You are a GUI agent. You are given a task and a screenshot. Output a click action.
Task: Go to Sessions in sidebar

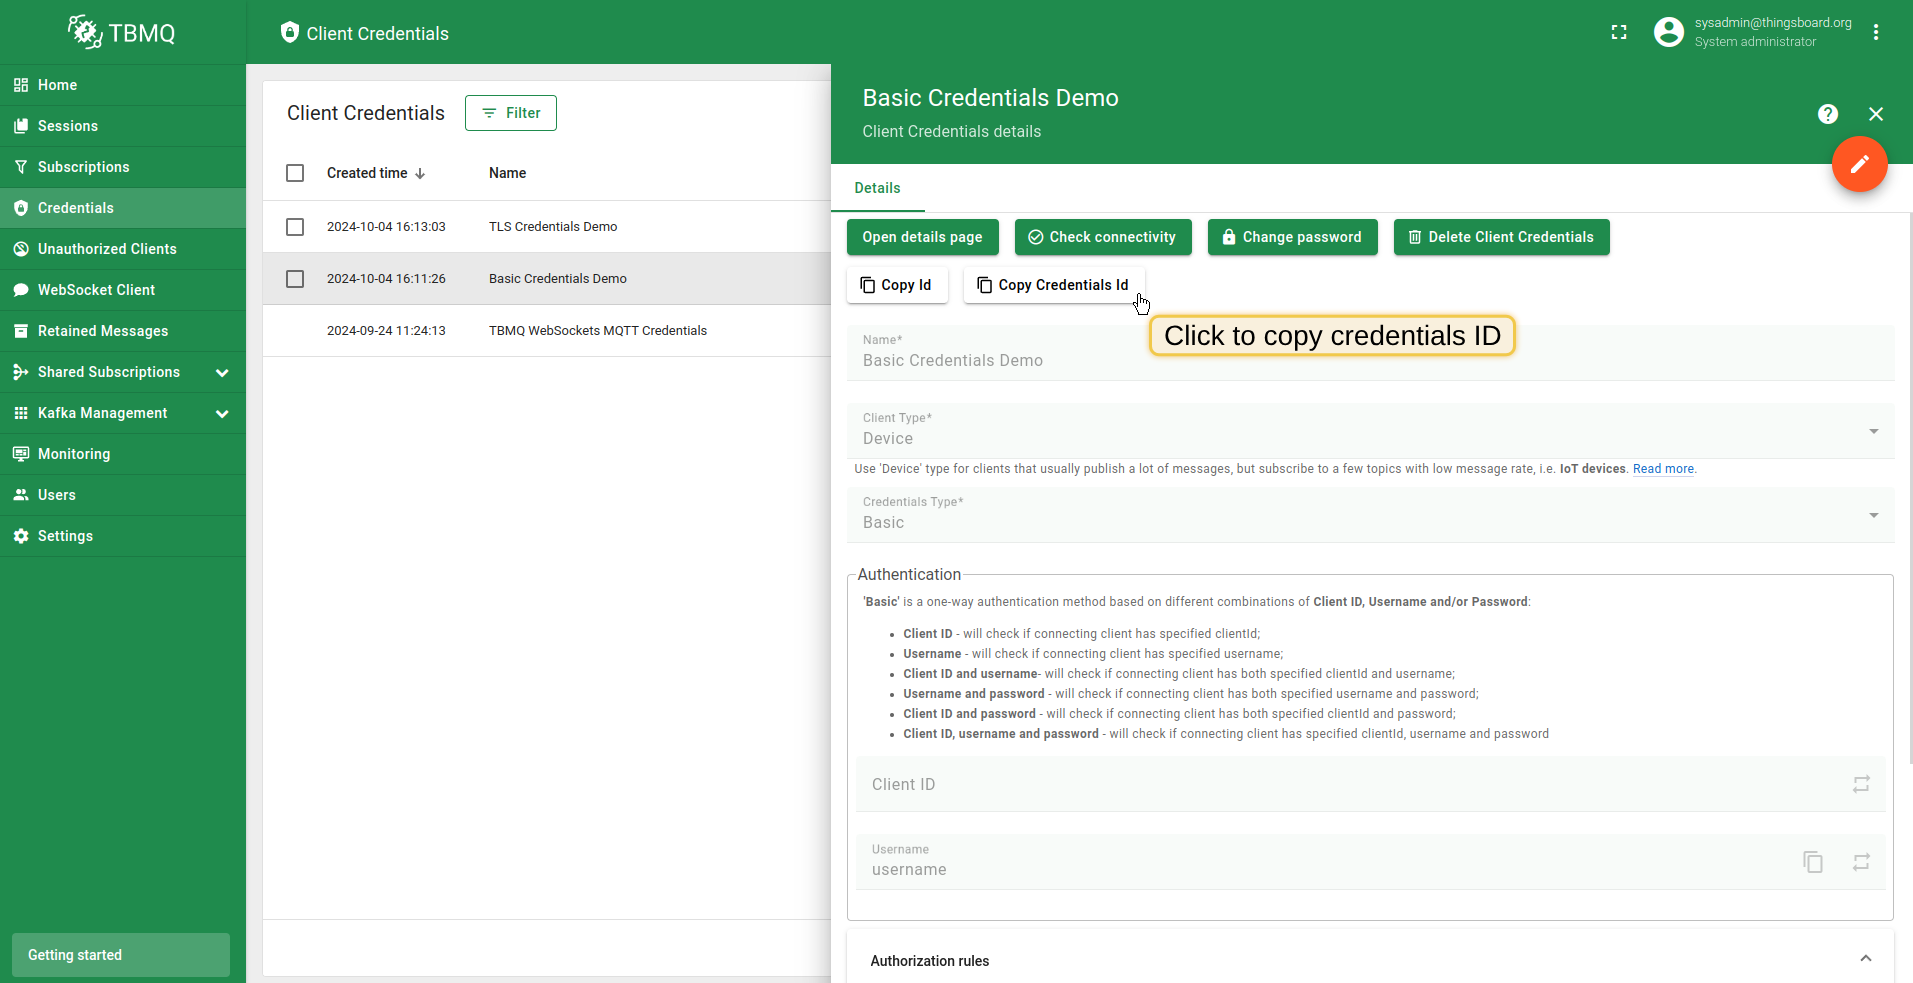(x=68, y=126)
